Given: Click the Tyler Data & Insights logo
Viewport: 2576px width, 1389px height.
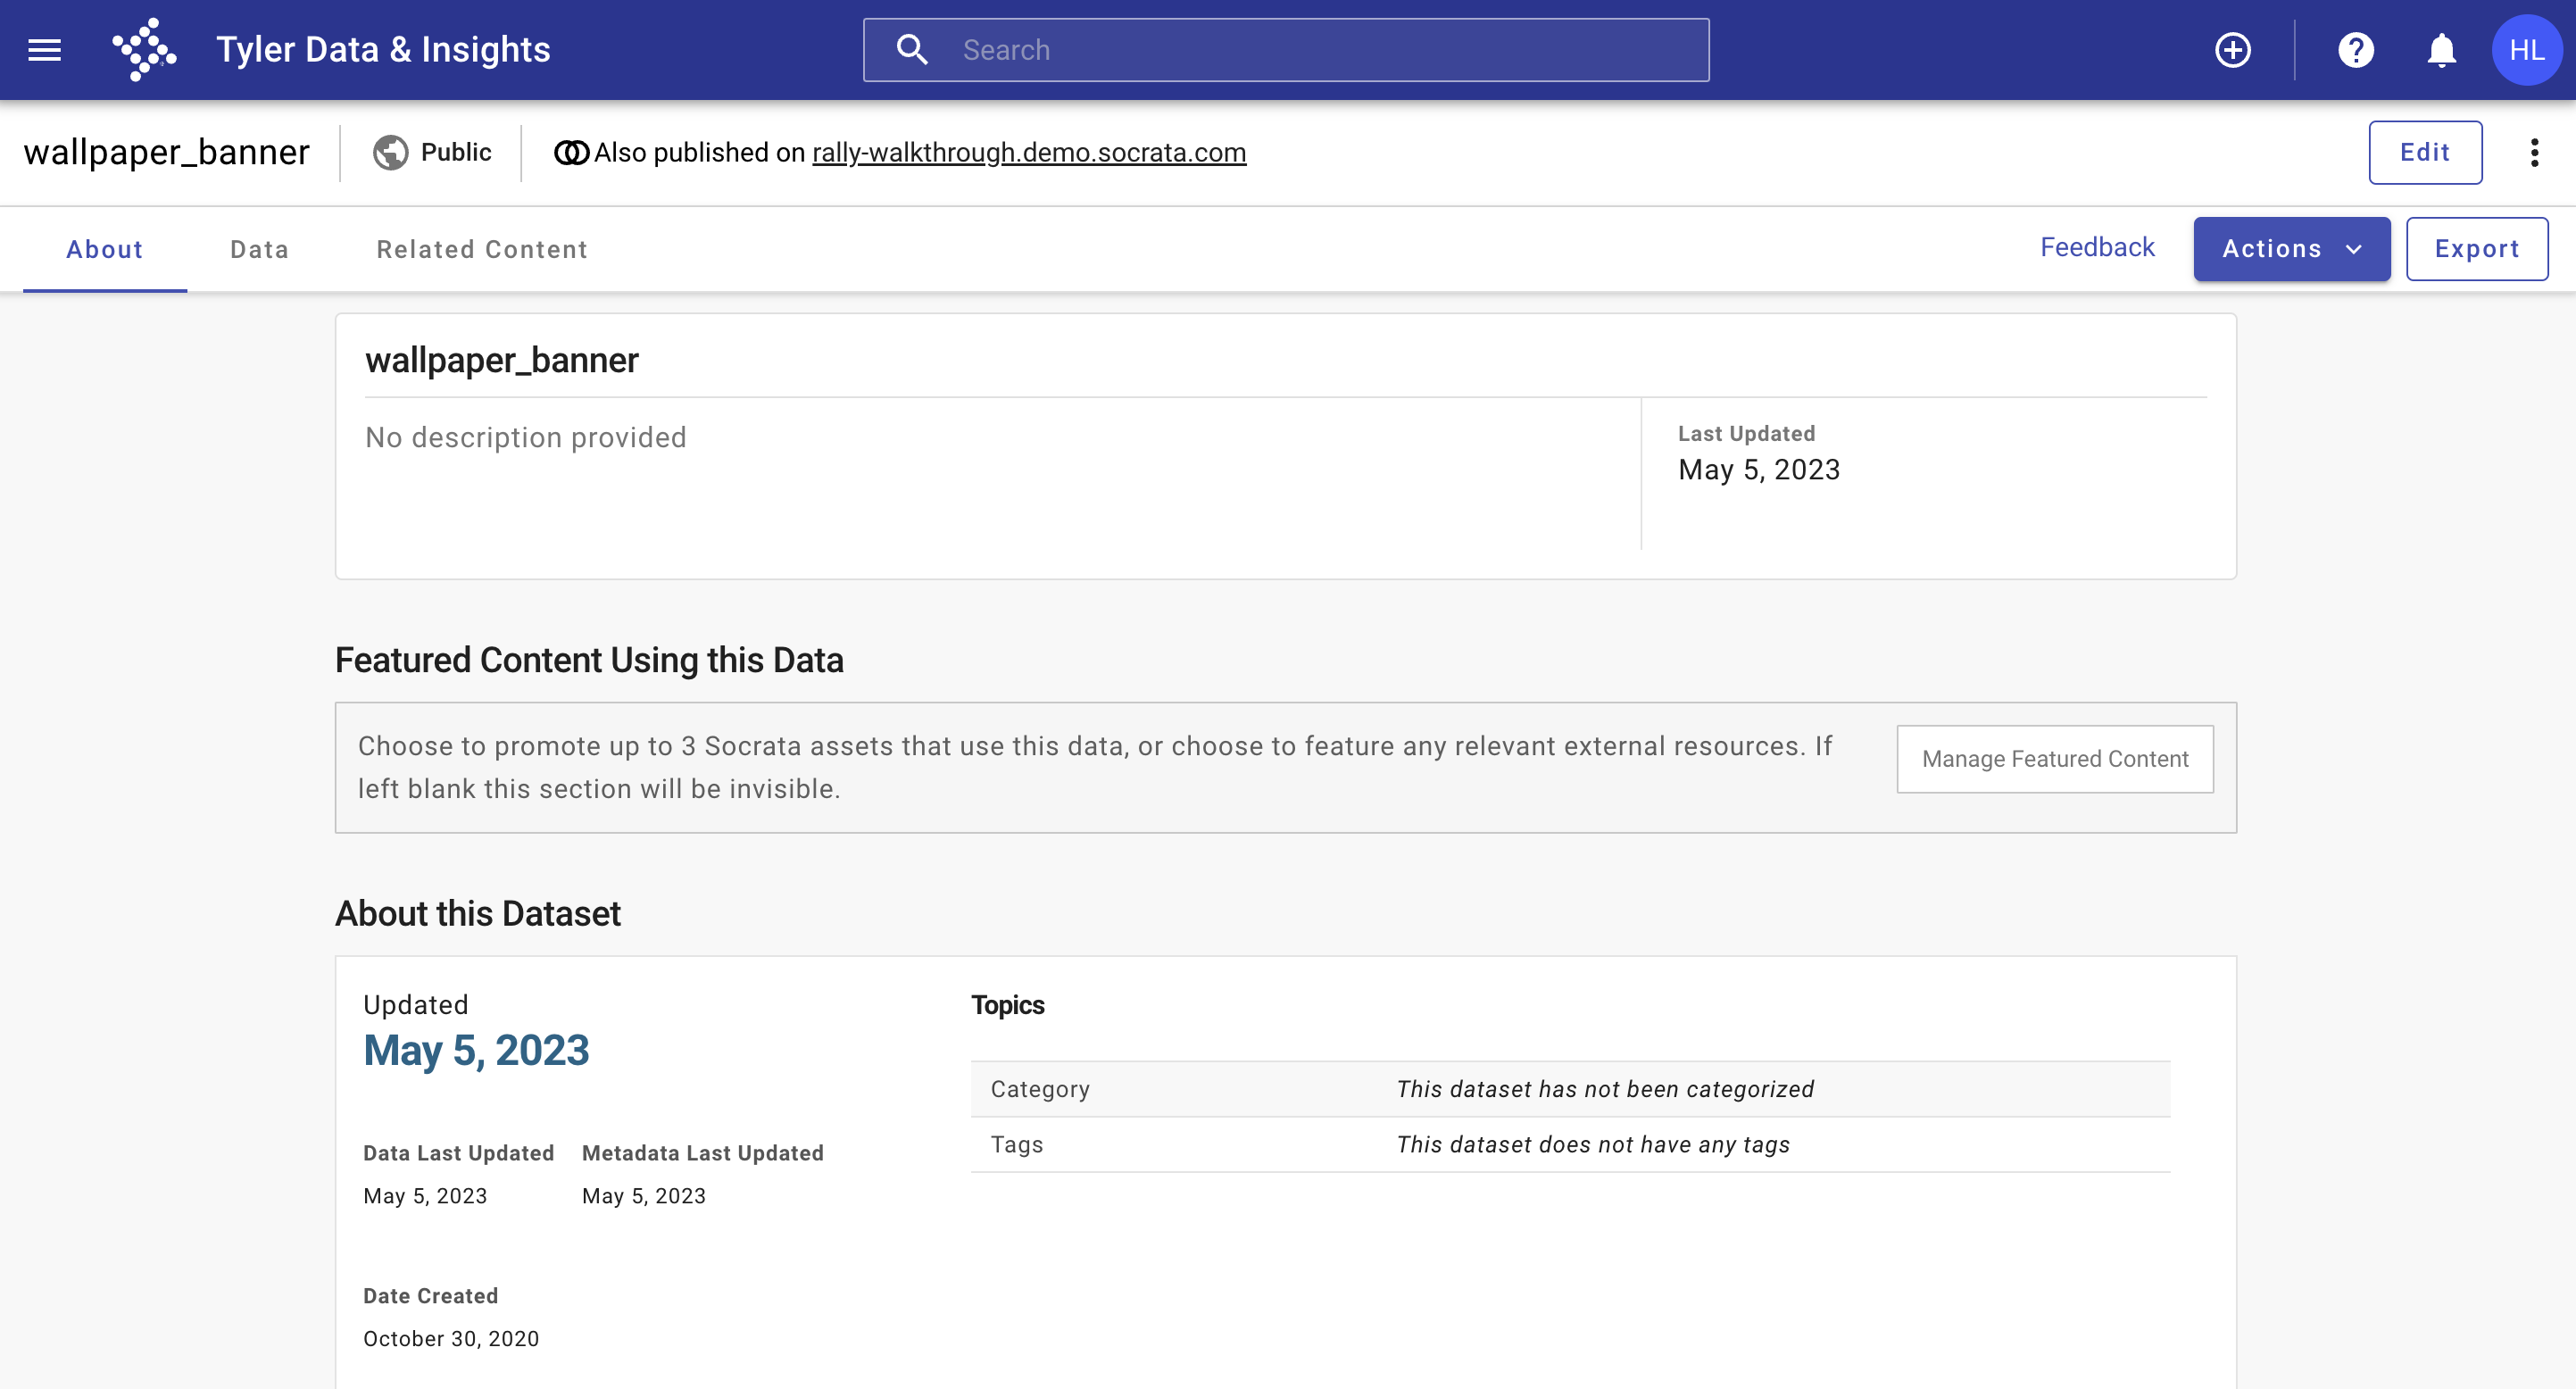Looking at the screenshot, I should coord(144,49).
